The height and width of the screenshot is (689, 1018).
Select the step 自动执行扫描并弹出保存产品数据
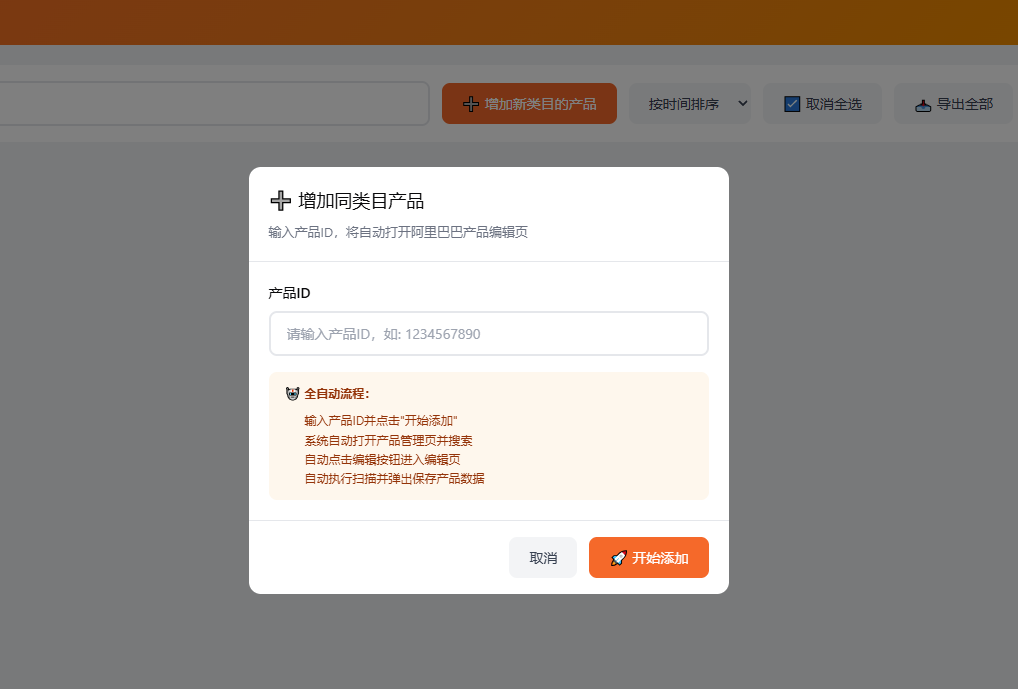click(x=394, y=479)
